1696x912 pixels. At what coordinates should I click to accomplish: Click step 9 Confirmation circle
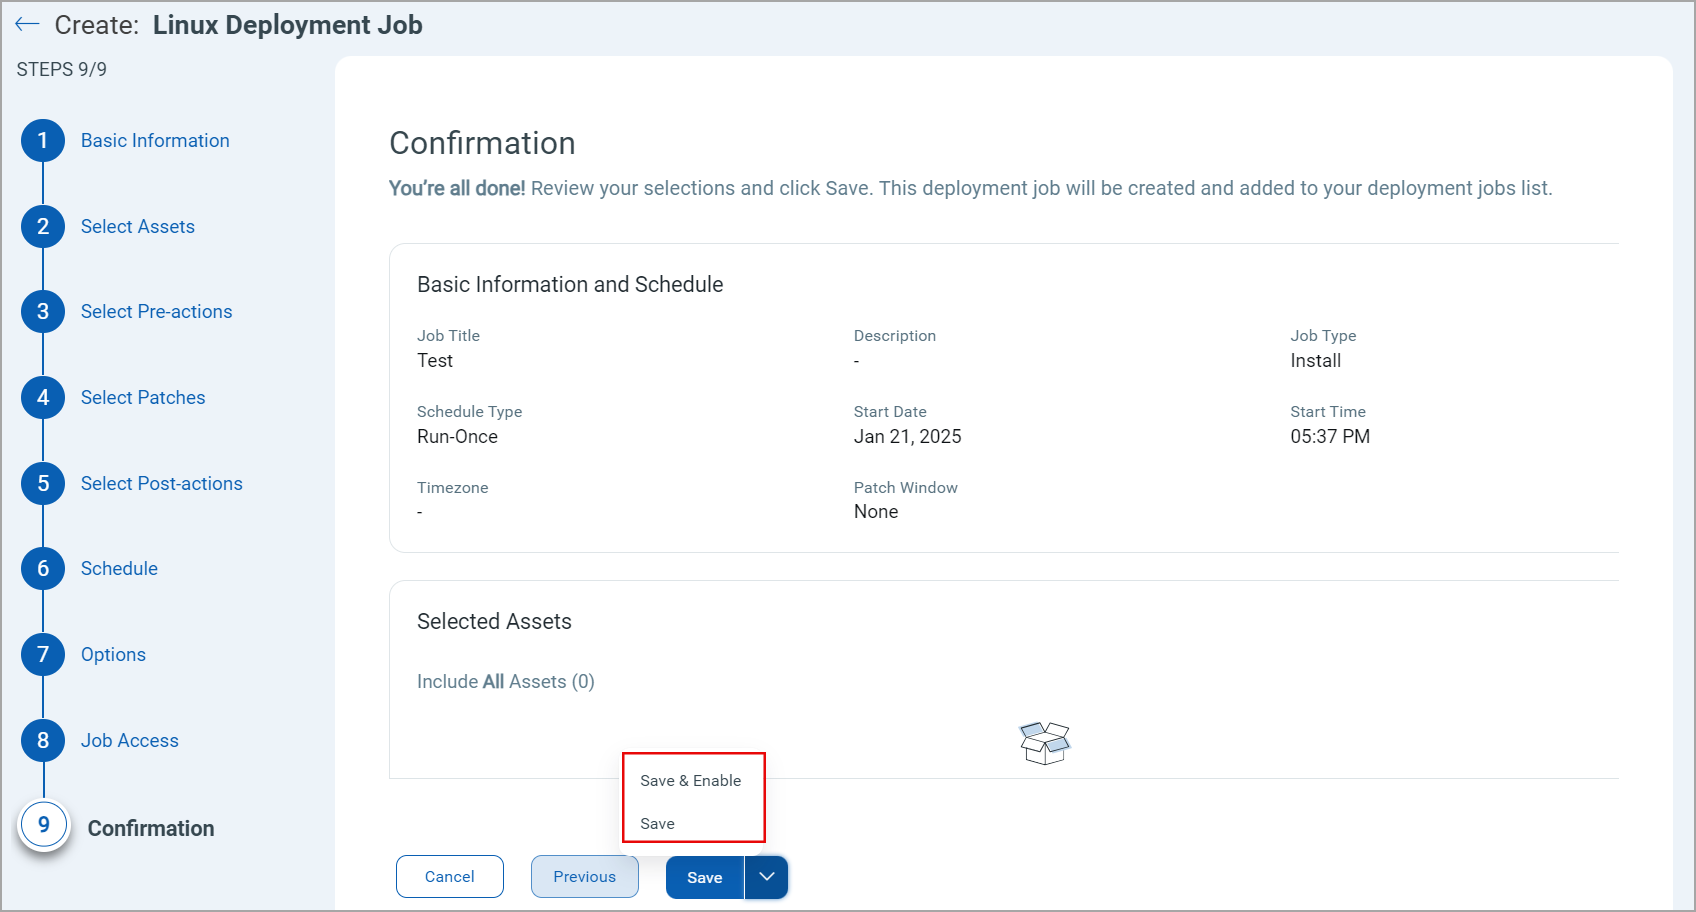pos(43,825)
